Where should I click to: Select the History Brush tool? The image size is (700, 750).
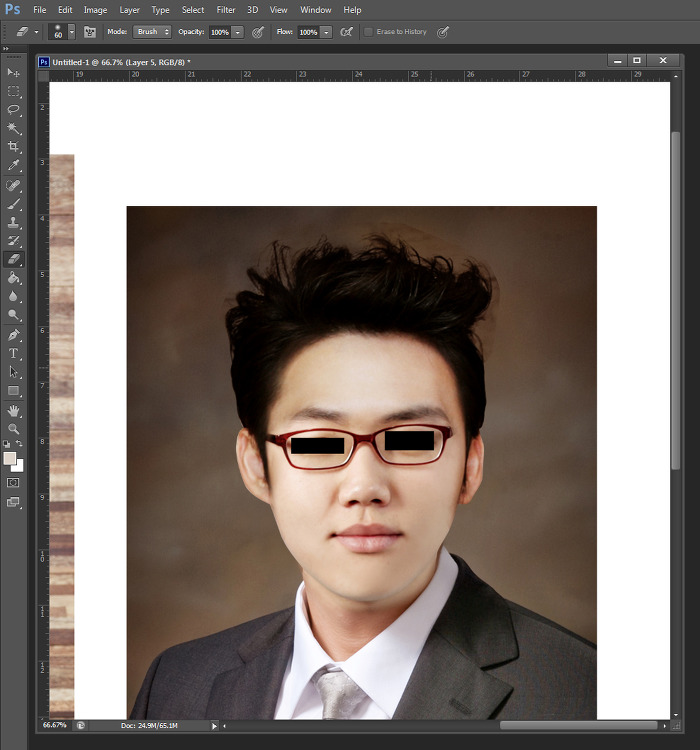[13, 241]
